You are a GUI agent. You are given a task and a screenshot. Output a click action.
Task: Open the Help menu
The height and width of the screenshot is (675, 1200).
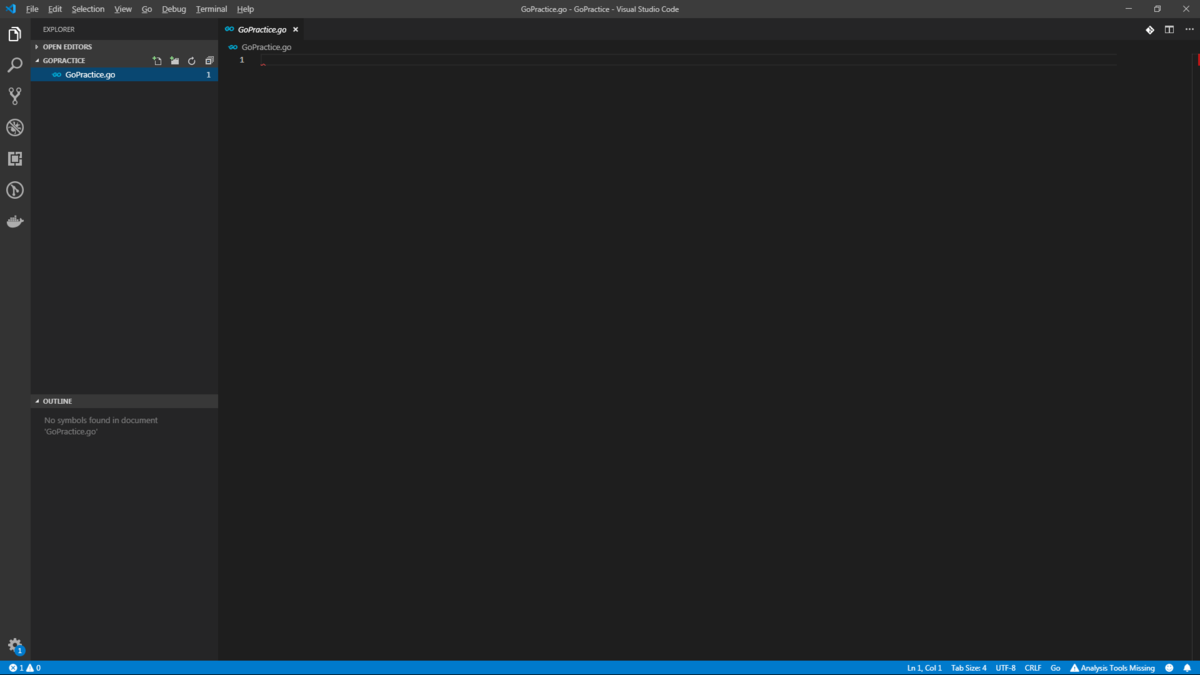[x=245, y=9]
